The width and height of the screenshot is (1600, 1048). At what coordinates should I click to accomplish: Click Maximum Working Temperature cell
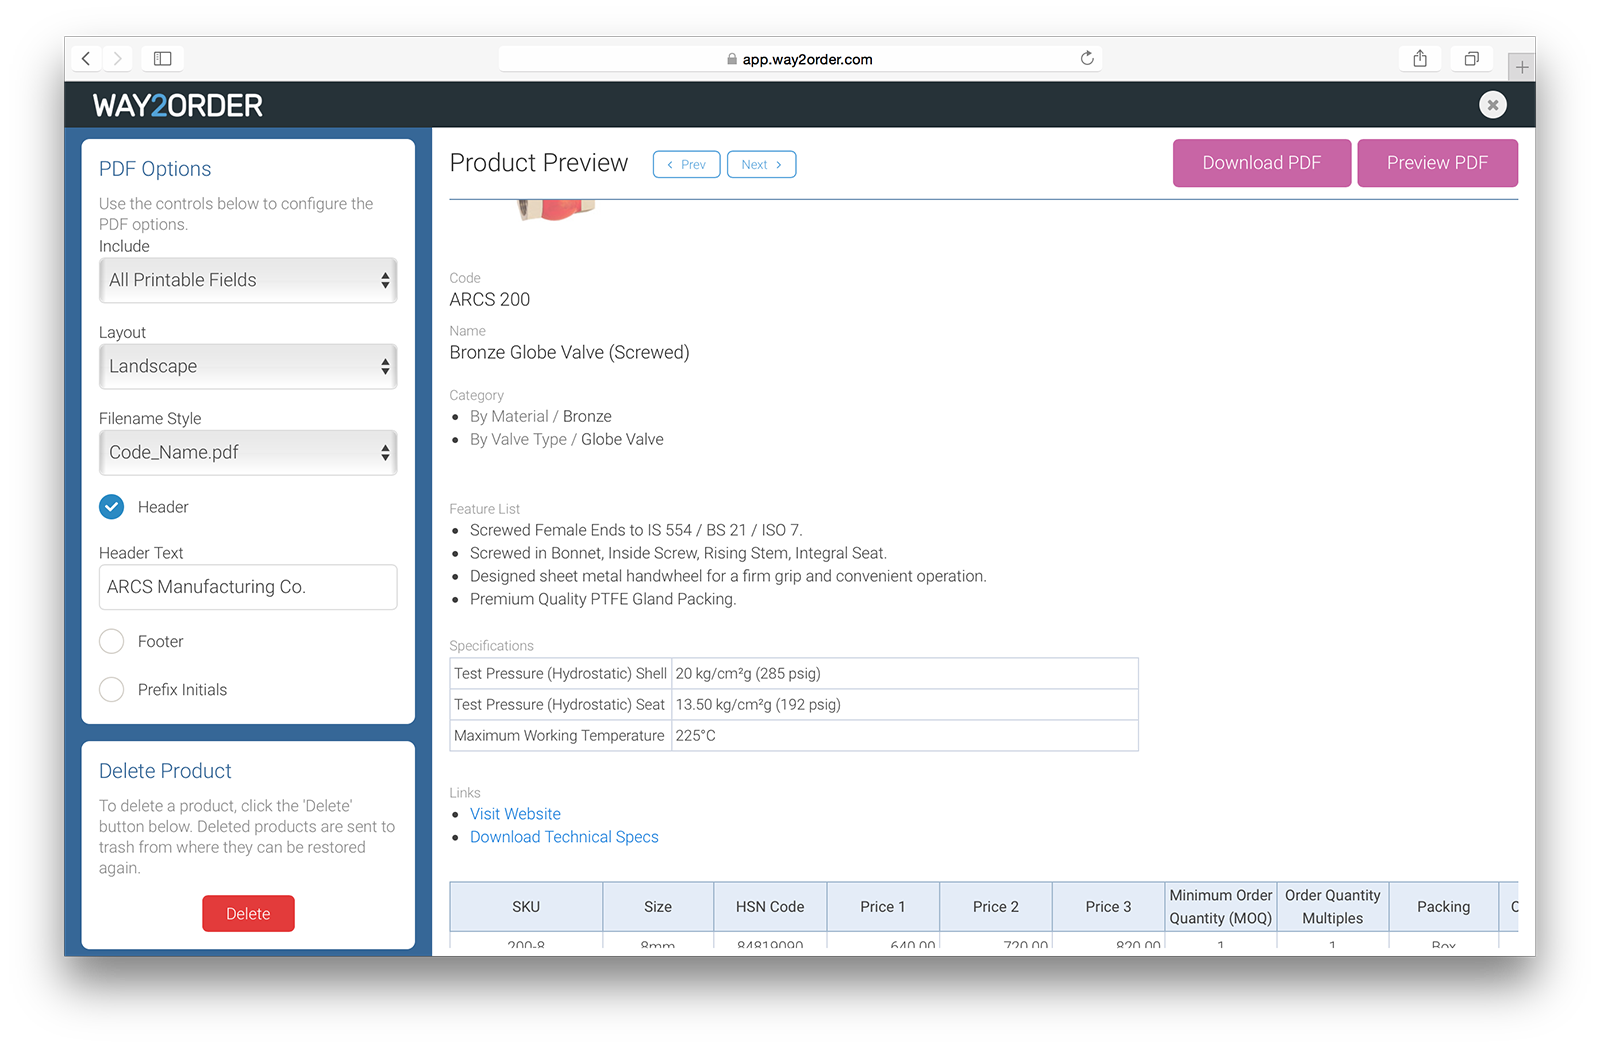[x=560, y=736]
